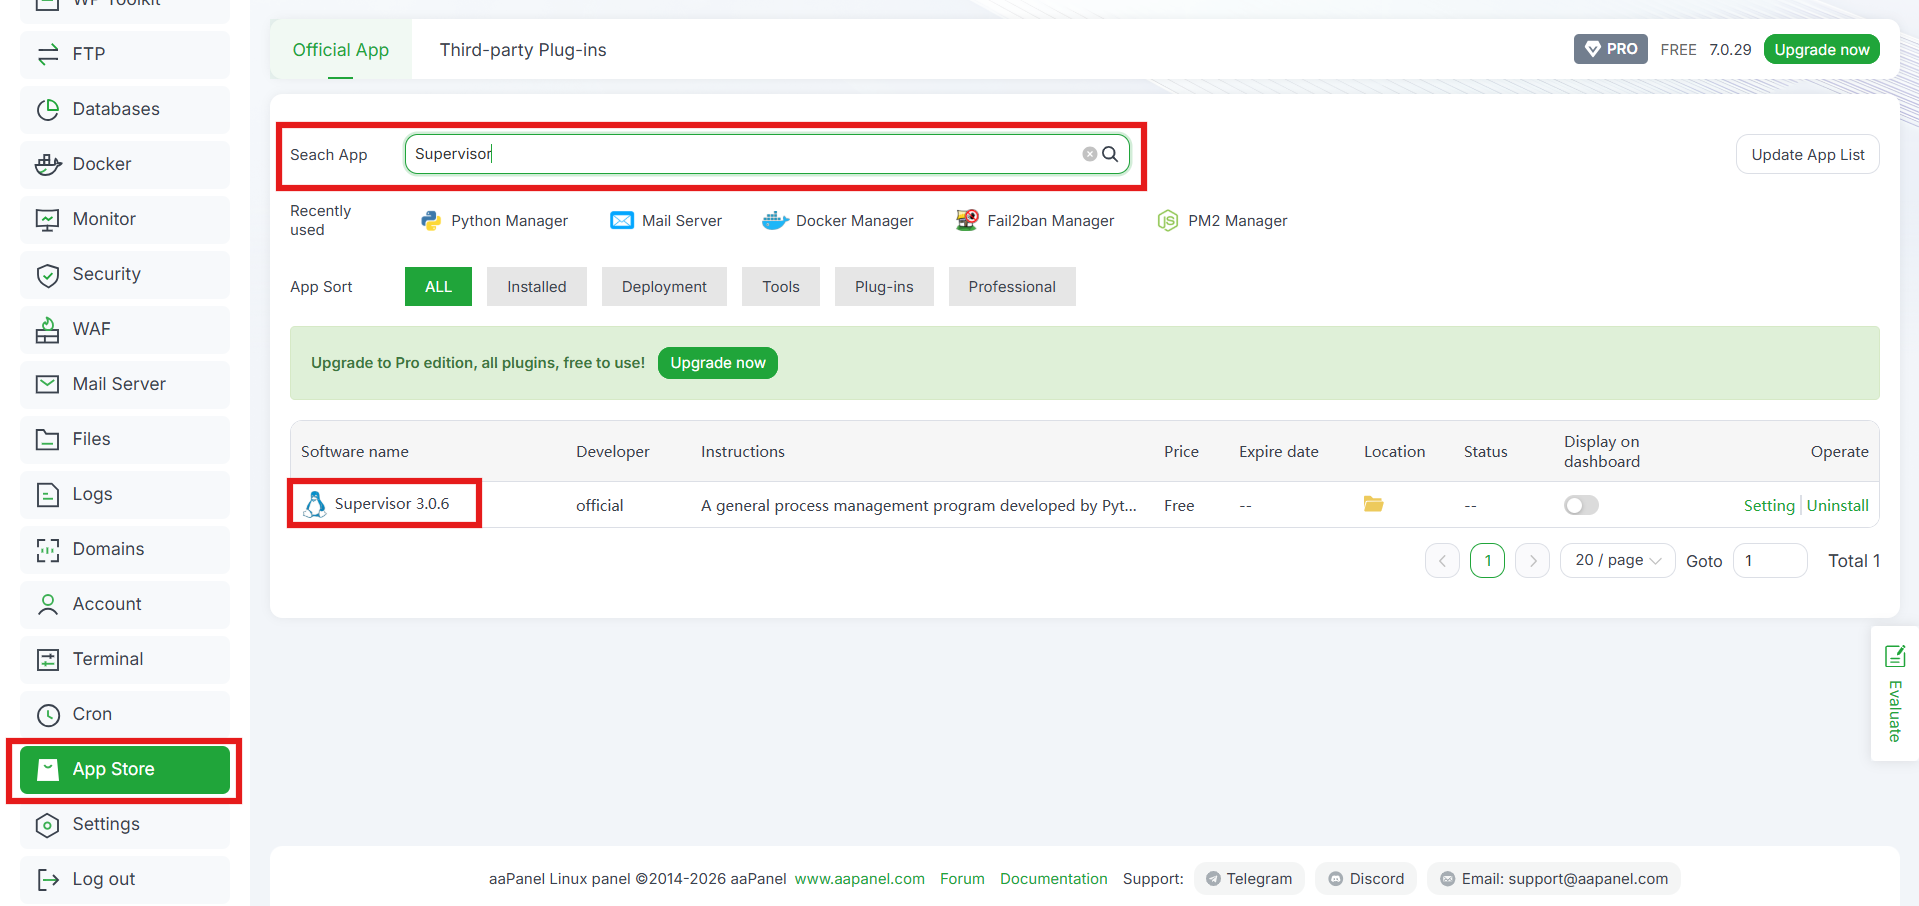Click the Telegram support button
This screenshot has height=906, width=1919.
(1249, 879)
